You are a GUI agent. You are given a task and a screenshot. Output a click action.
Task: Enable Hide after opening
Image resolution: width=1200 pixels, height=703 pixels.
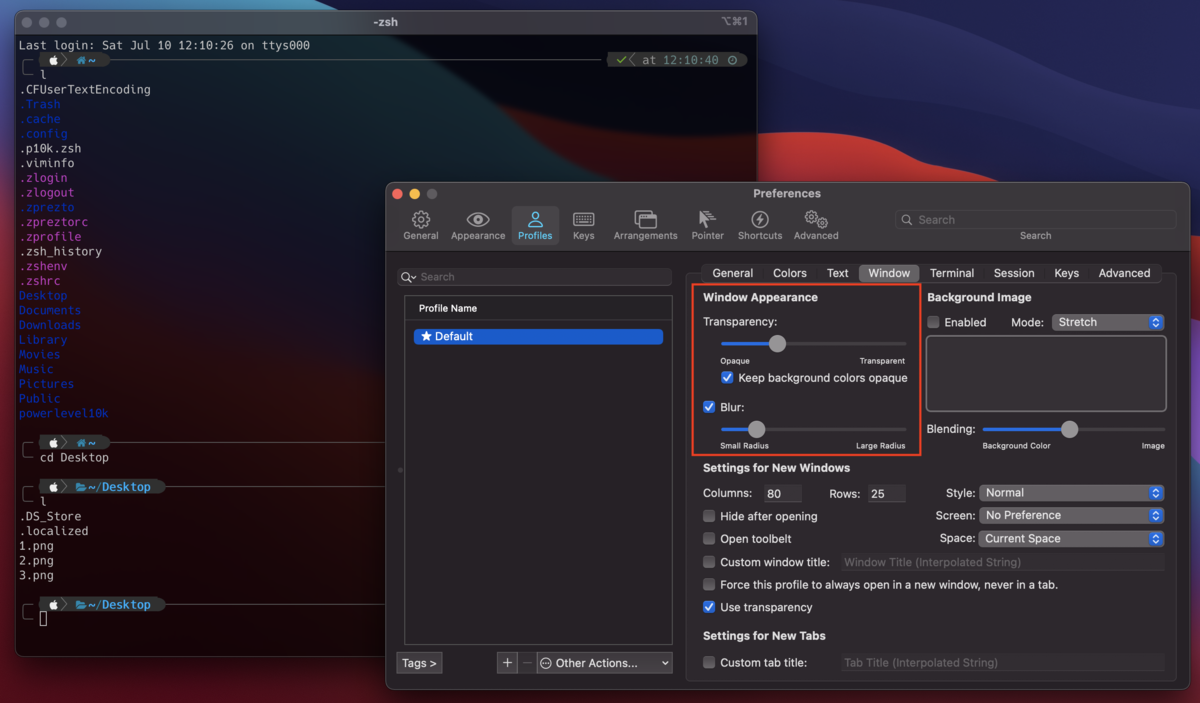pos(709,516)
